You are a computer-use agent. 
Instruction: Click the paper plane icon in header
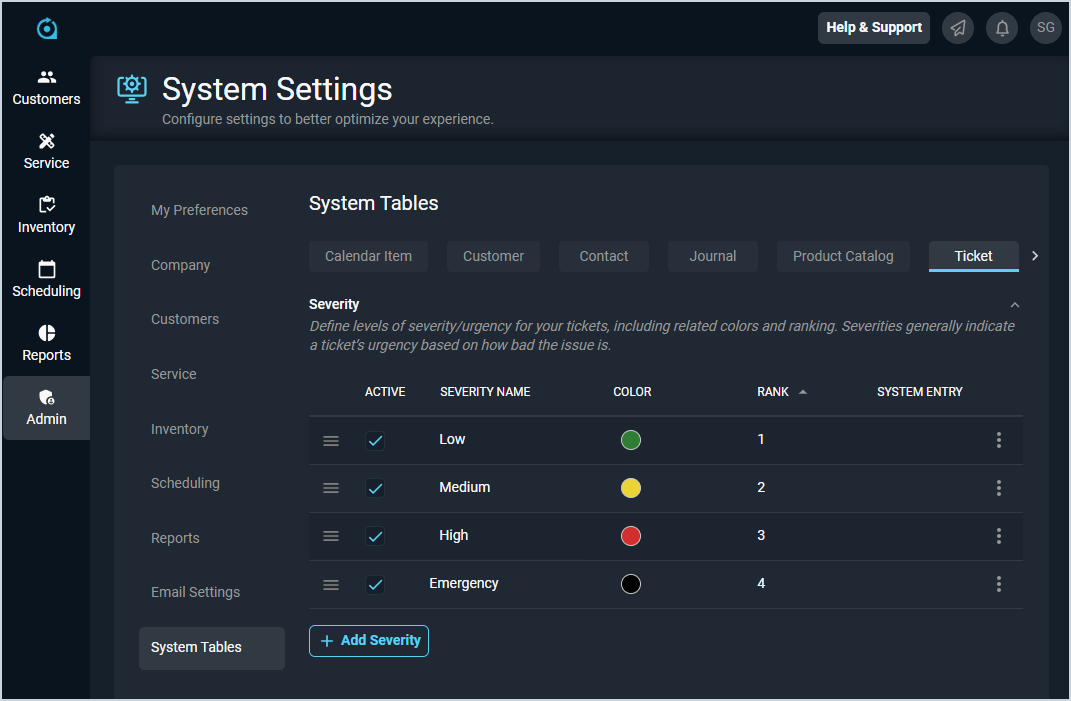coord(958,28)
